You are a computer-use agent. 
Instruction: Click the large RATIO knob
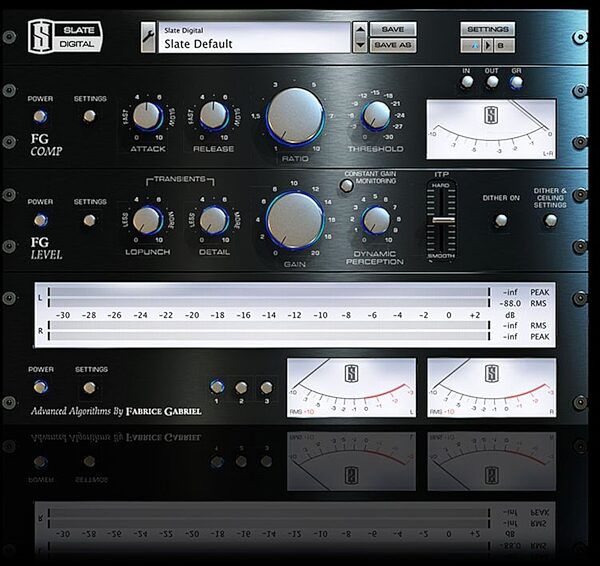pos(295,117)
